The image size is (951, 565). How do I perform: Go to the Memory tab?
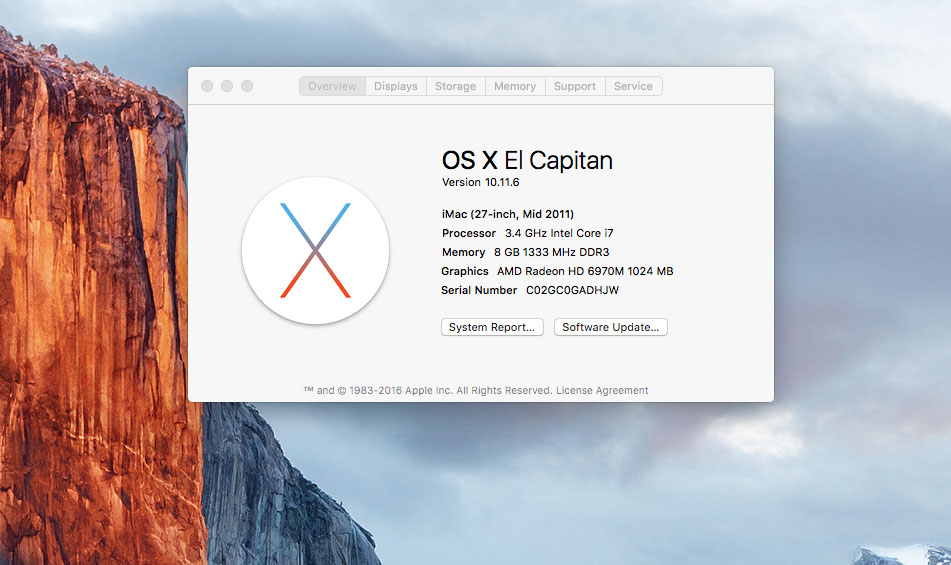pos(515,86)
